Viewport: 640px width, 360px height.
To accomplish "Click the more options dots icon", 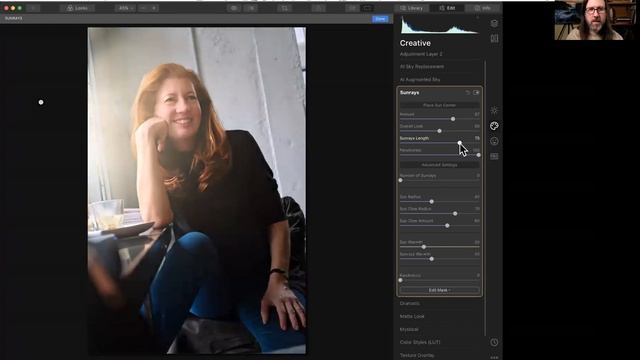I will [x=494, y=357].
